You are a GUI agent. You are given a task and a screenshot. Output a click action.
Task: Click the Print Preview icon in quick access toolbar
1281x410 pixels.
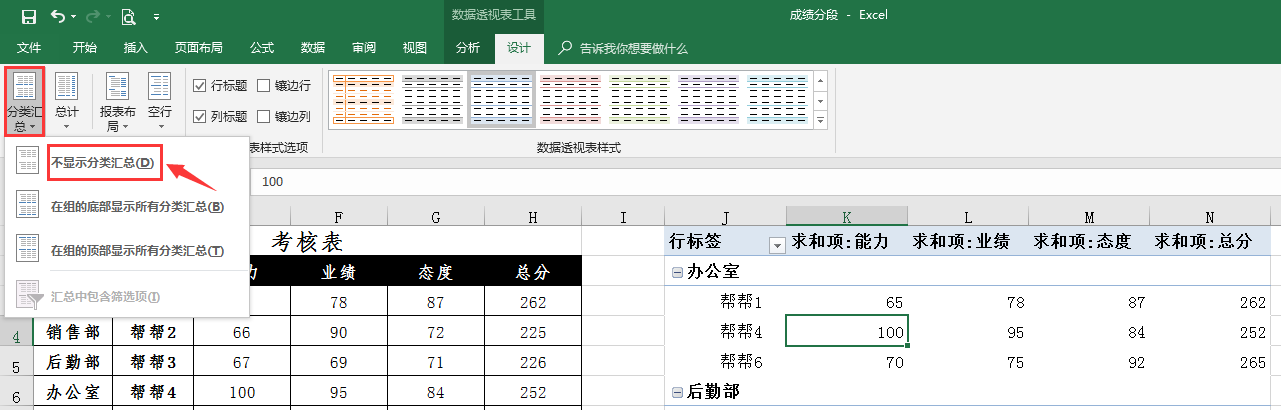click(128, 16)
